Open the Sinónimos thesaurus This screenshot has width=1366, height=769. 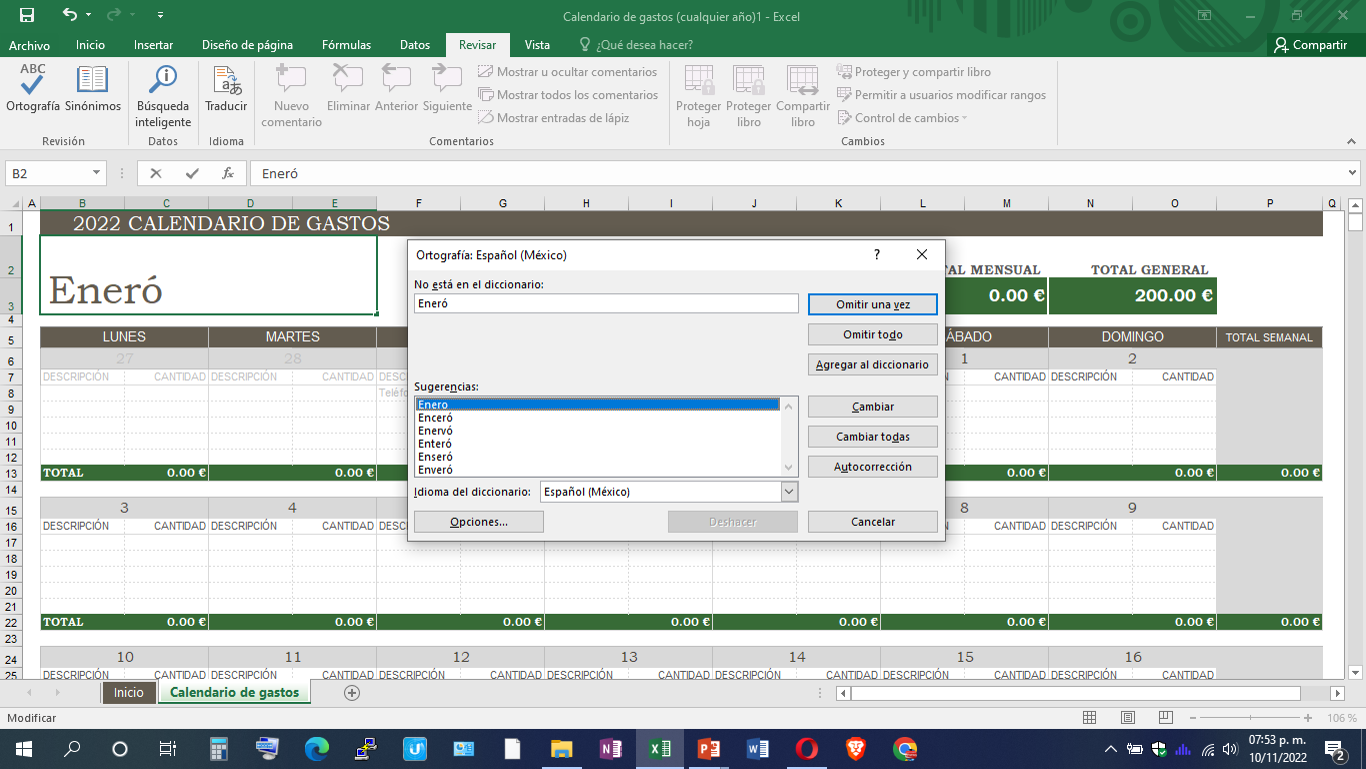click(93, 88)
